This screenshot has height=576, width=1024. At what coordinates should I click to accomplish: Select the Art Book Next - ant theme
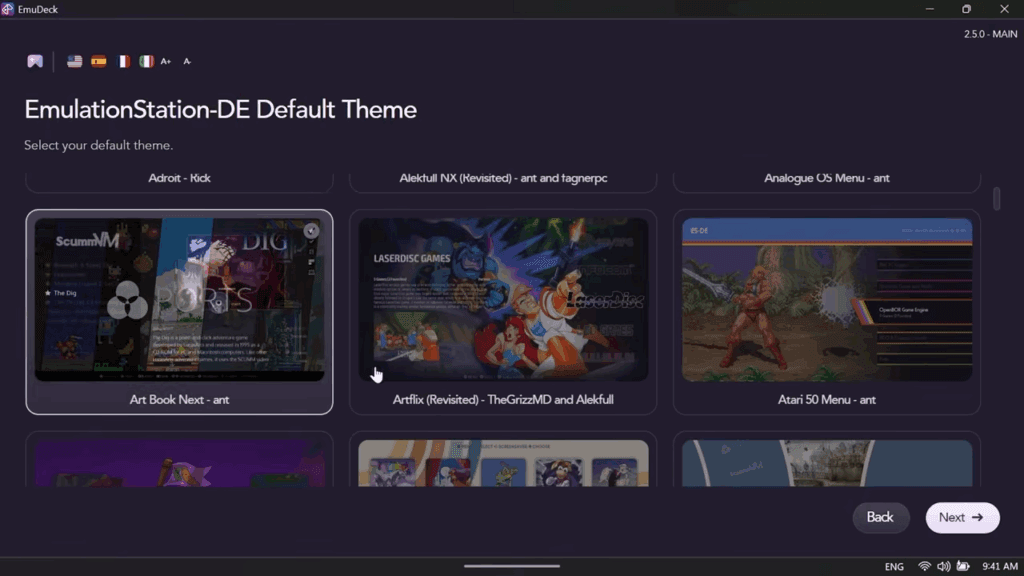[x=180, y=311]
